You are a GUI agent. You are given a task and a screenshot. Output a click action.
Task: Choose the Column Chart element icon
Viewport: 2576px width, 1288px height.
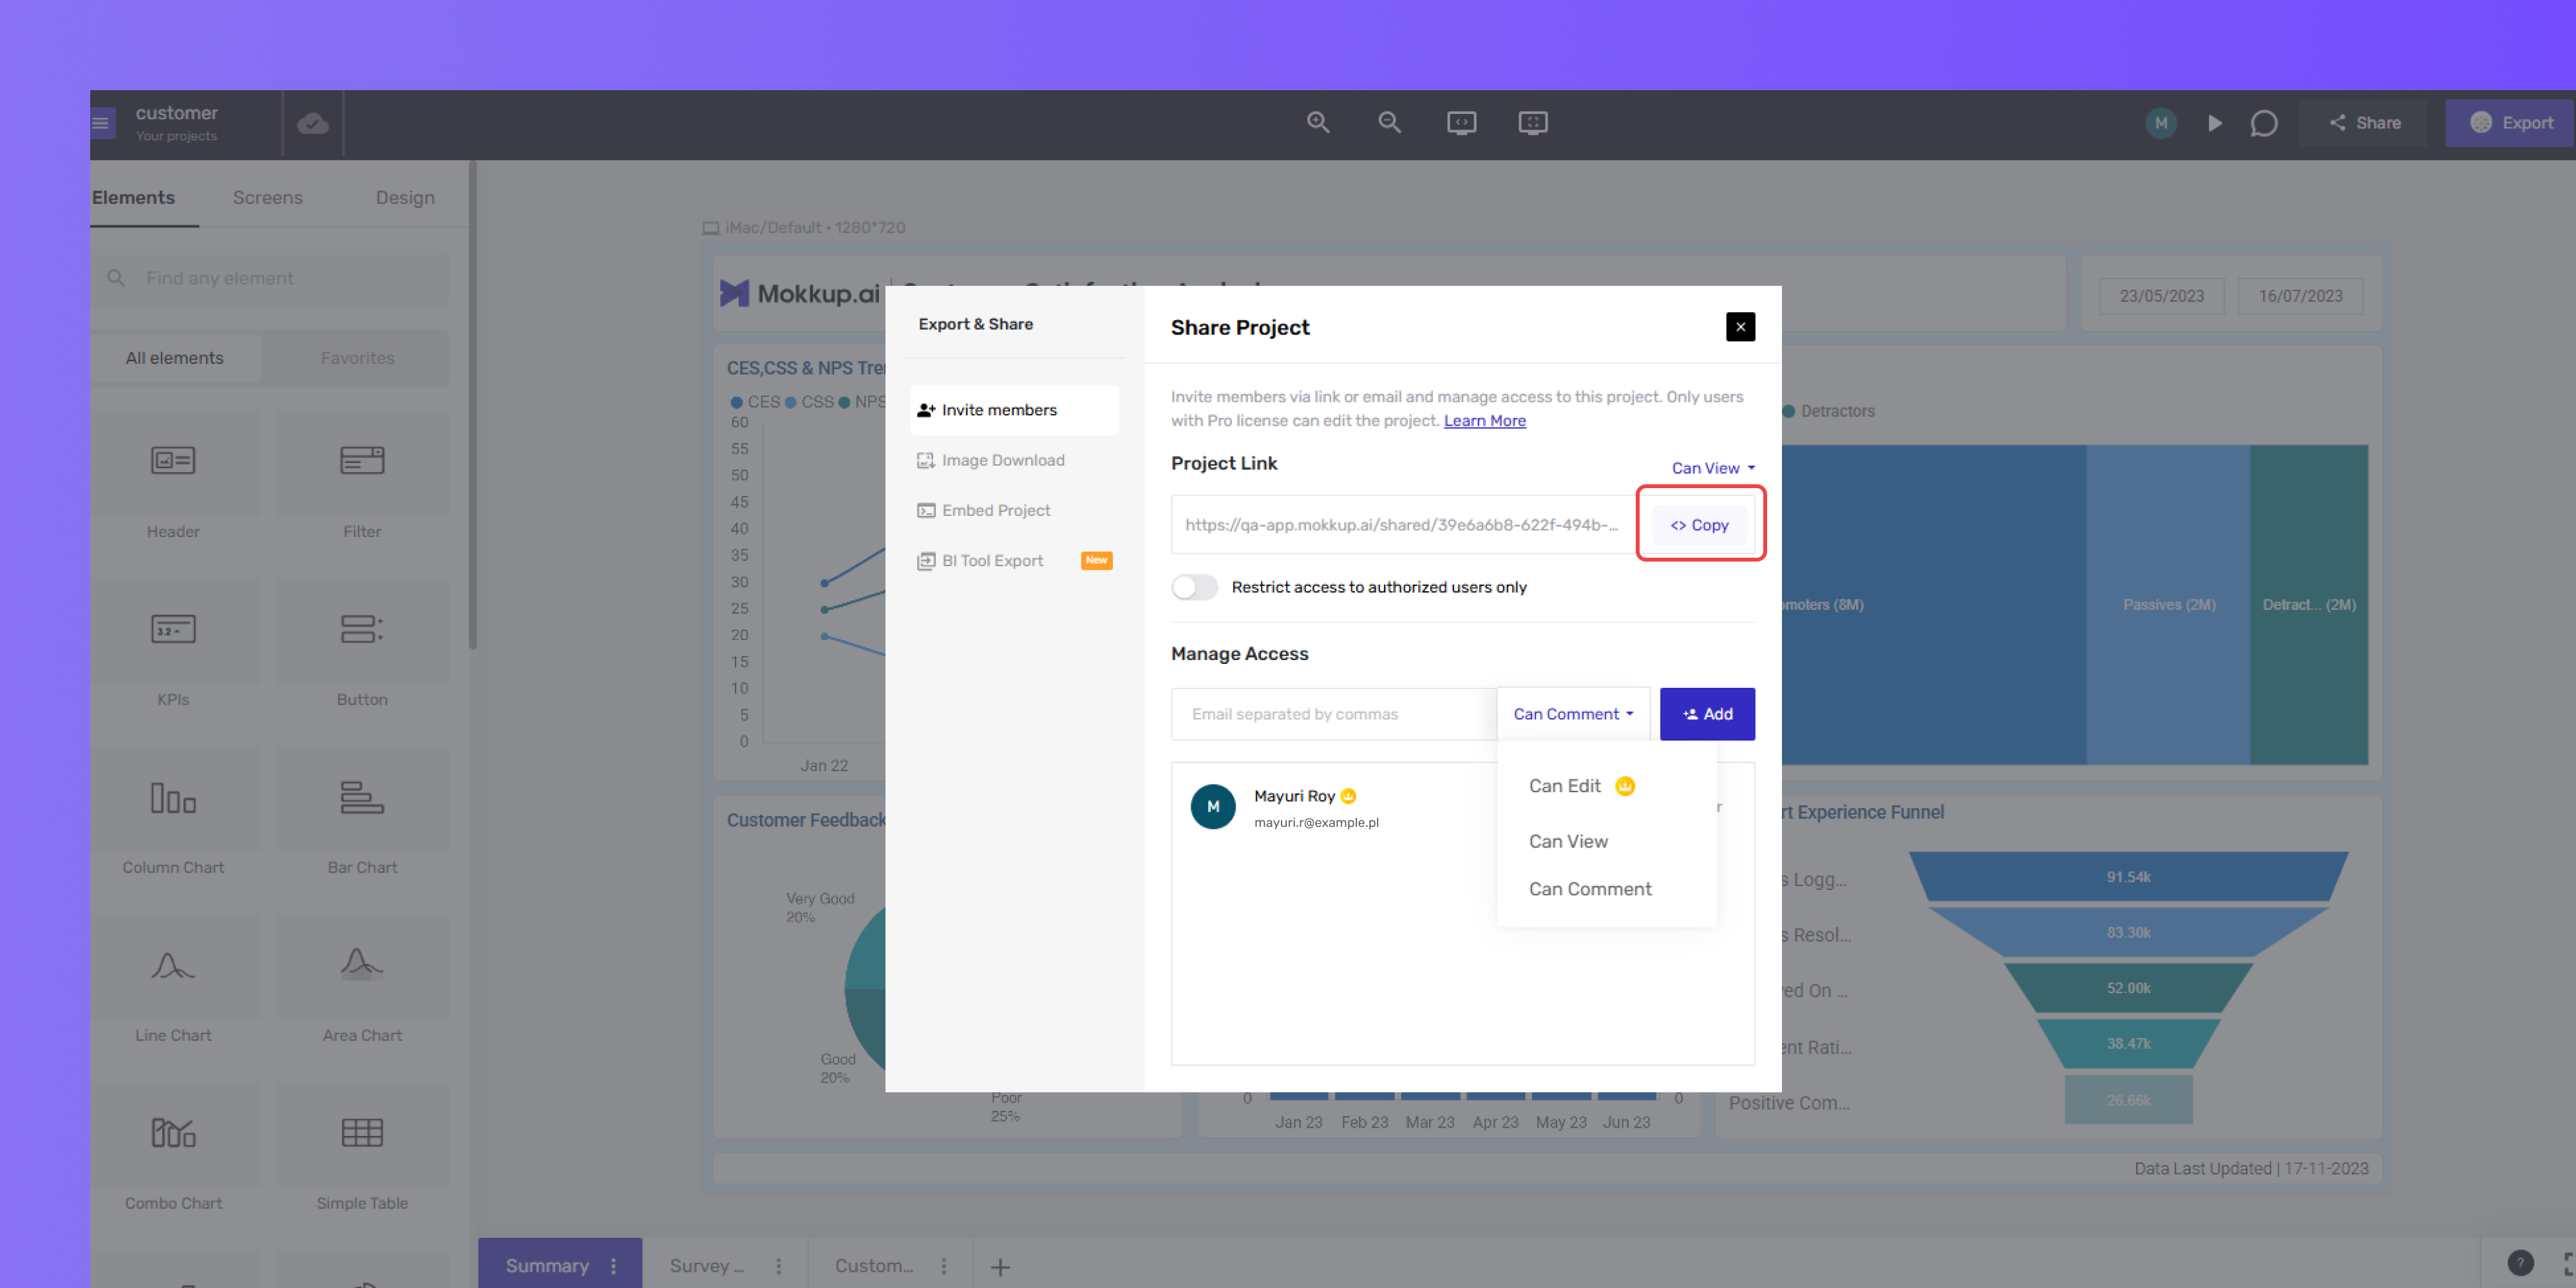tap(173, 798)
